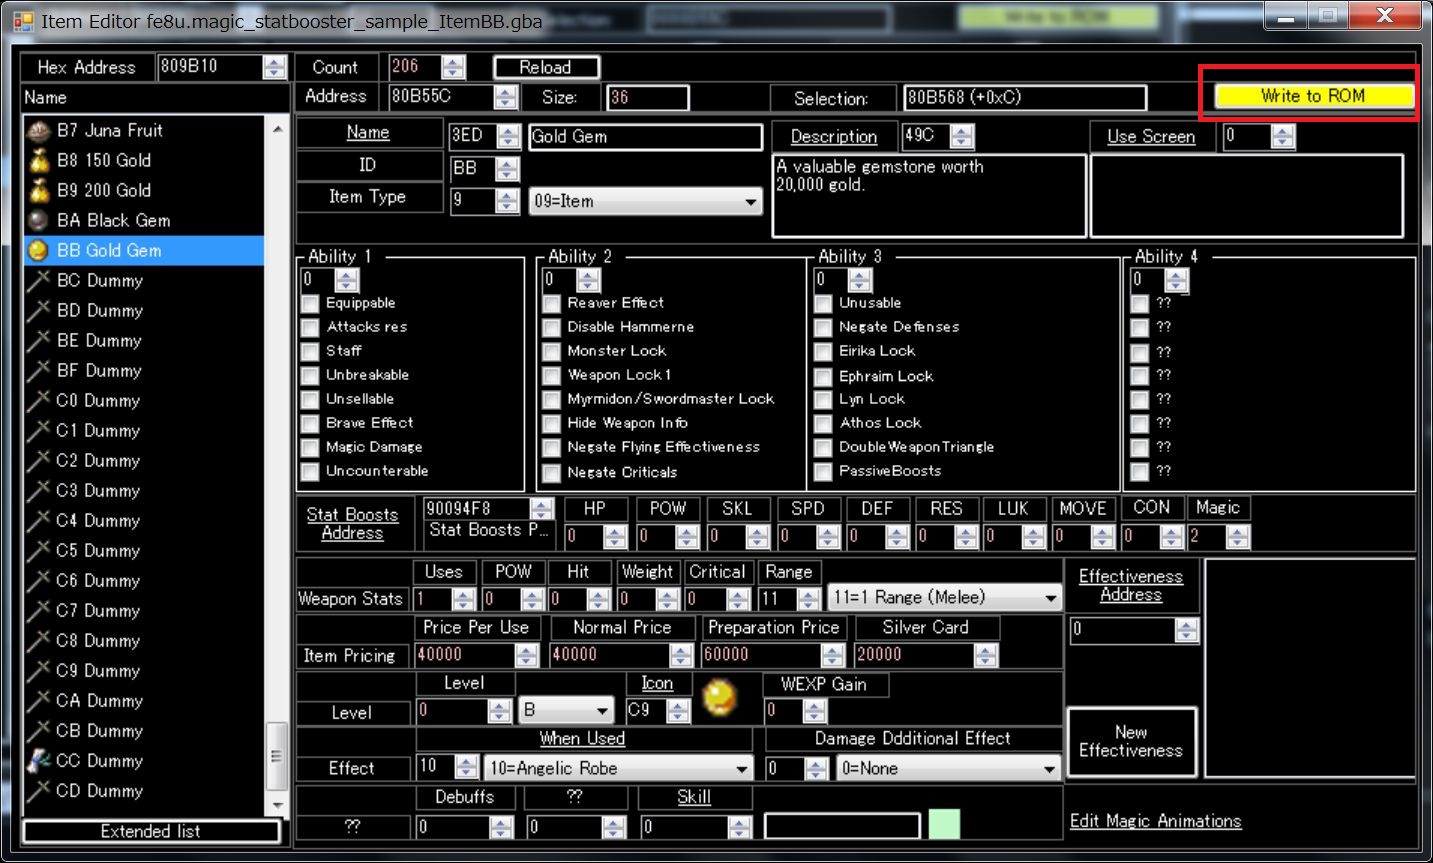Enable the Equippable checkbox

tap(311, 303)
